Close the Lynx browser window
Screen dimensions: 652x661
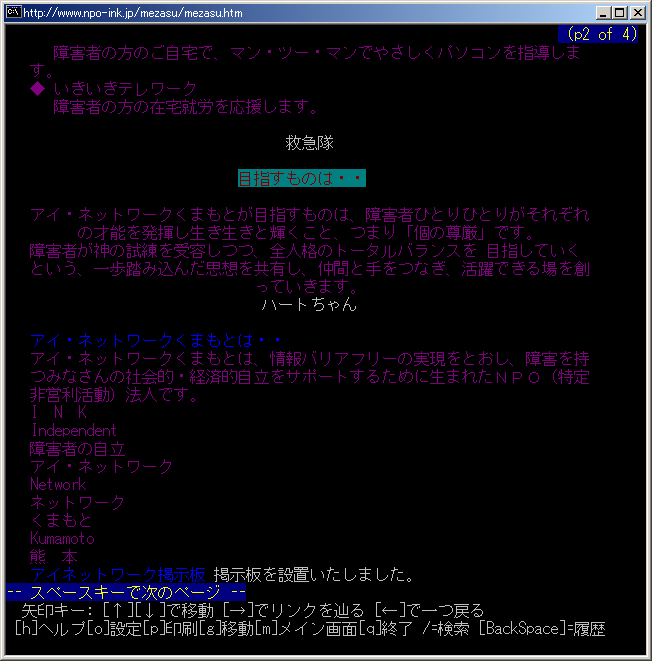click(x=638, y=13)
